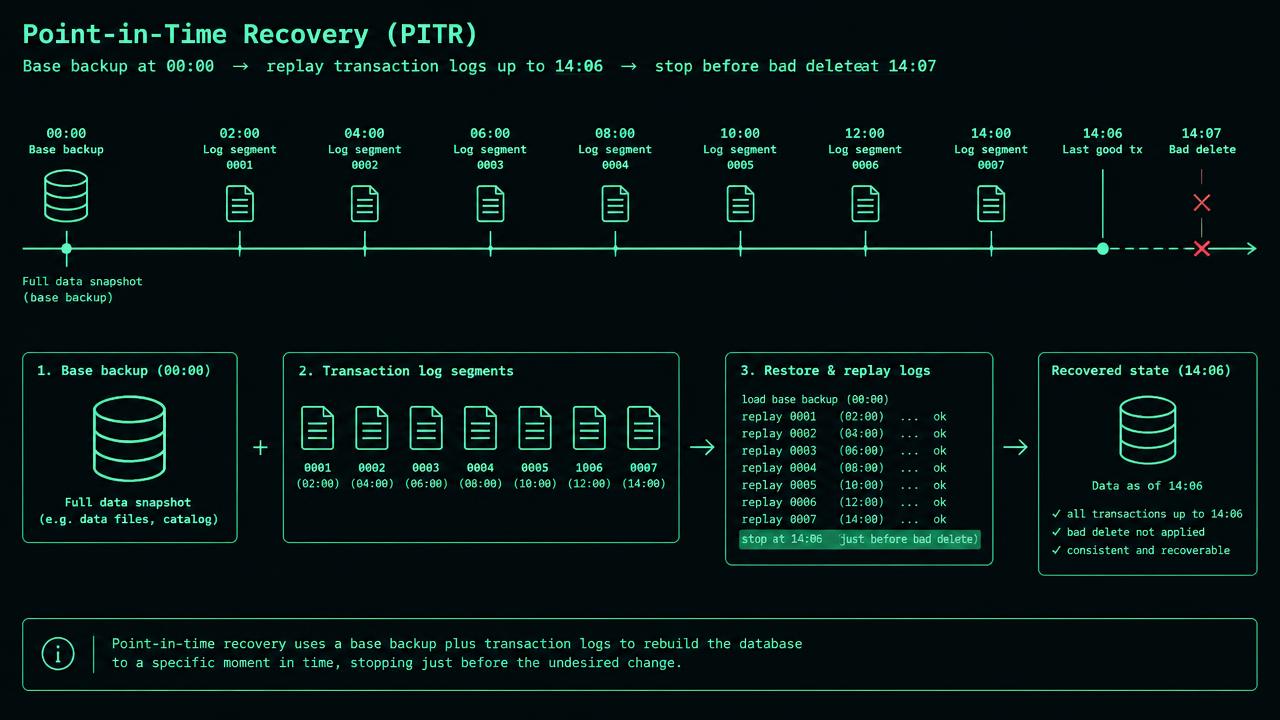1280x720 pixels.
Task: Click the "Data as of 14:06" caption
Action: pos(1147,486)
